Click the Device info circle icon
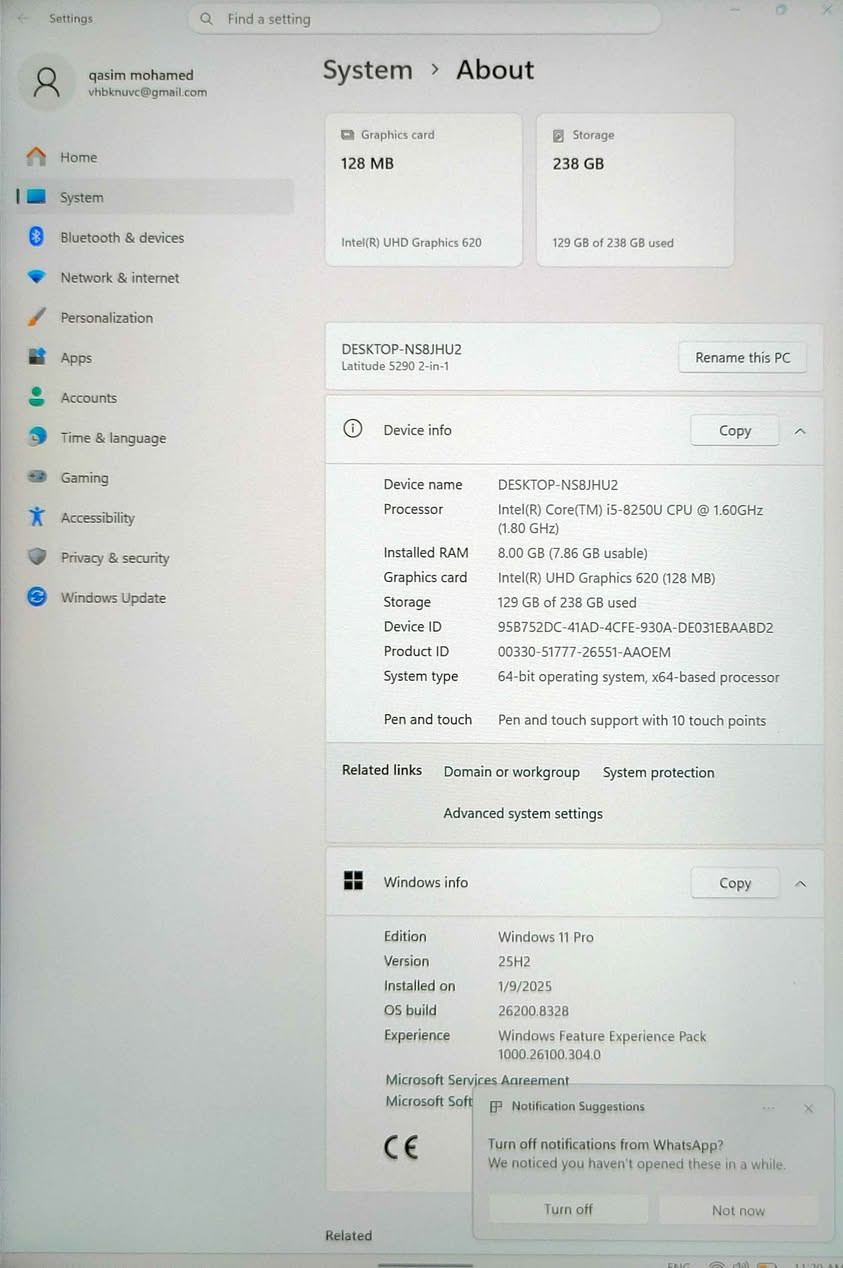The height and width of the screenshot is (1268, 843). point(352,429)
